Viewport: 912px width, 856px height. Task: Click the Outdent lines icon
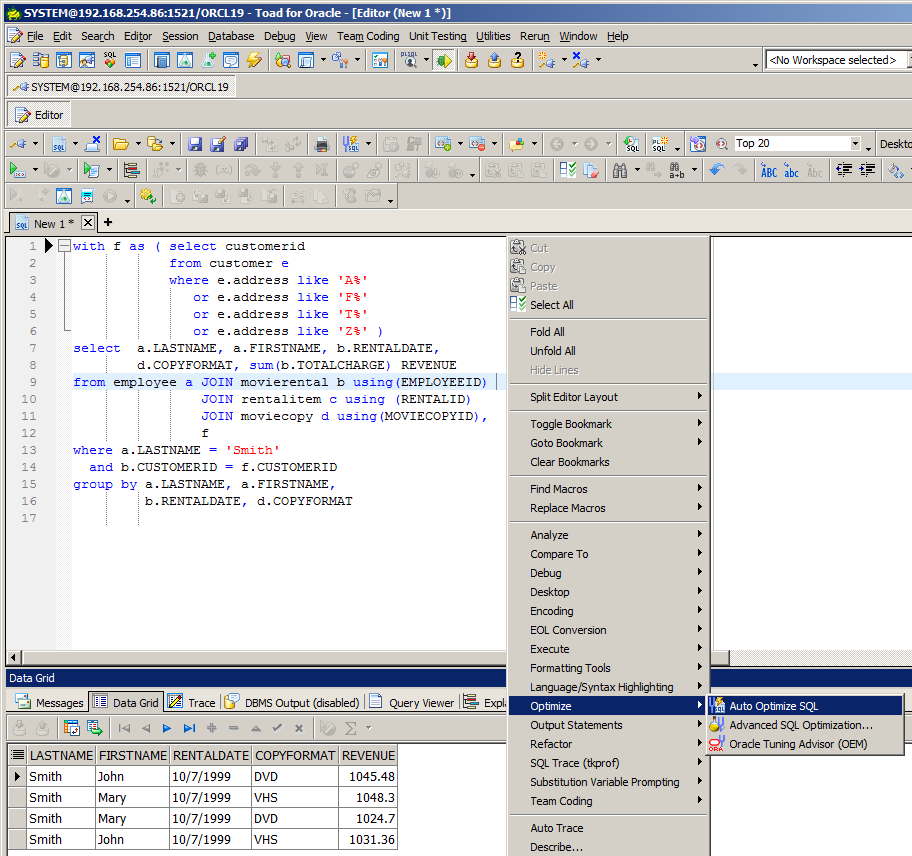(x=844, y=170)
